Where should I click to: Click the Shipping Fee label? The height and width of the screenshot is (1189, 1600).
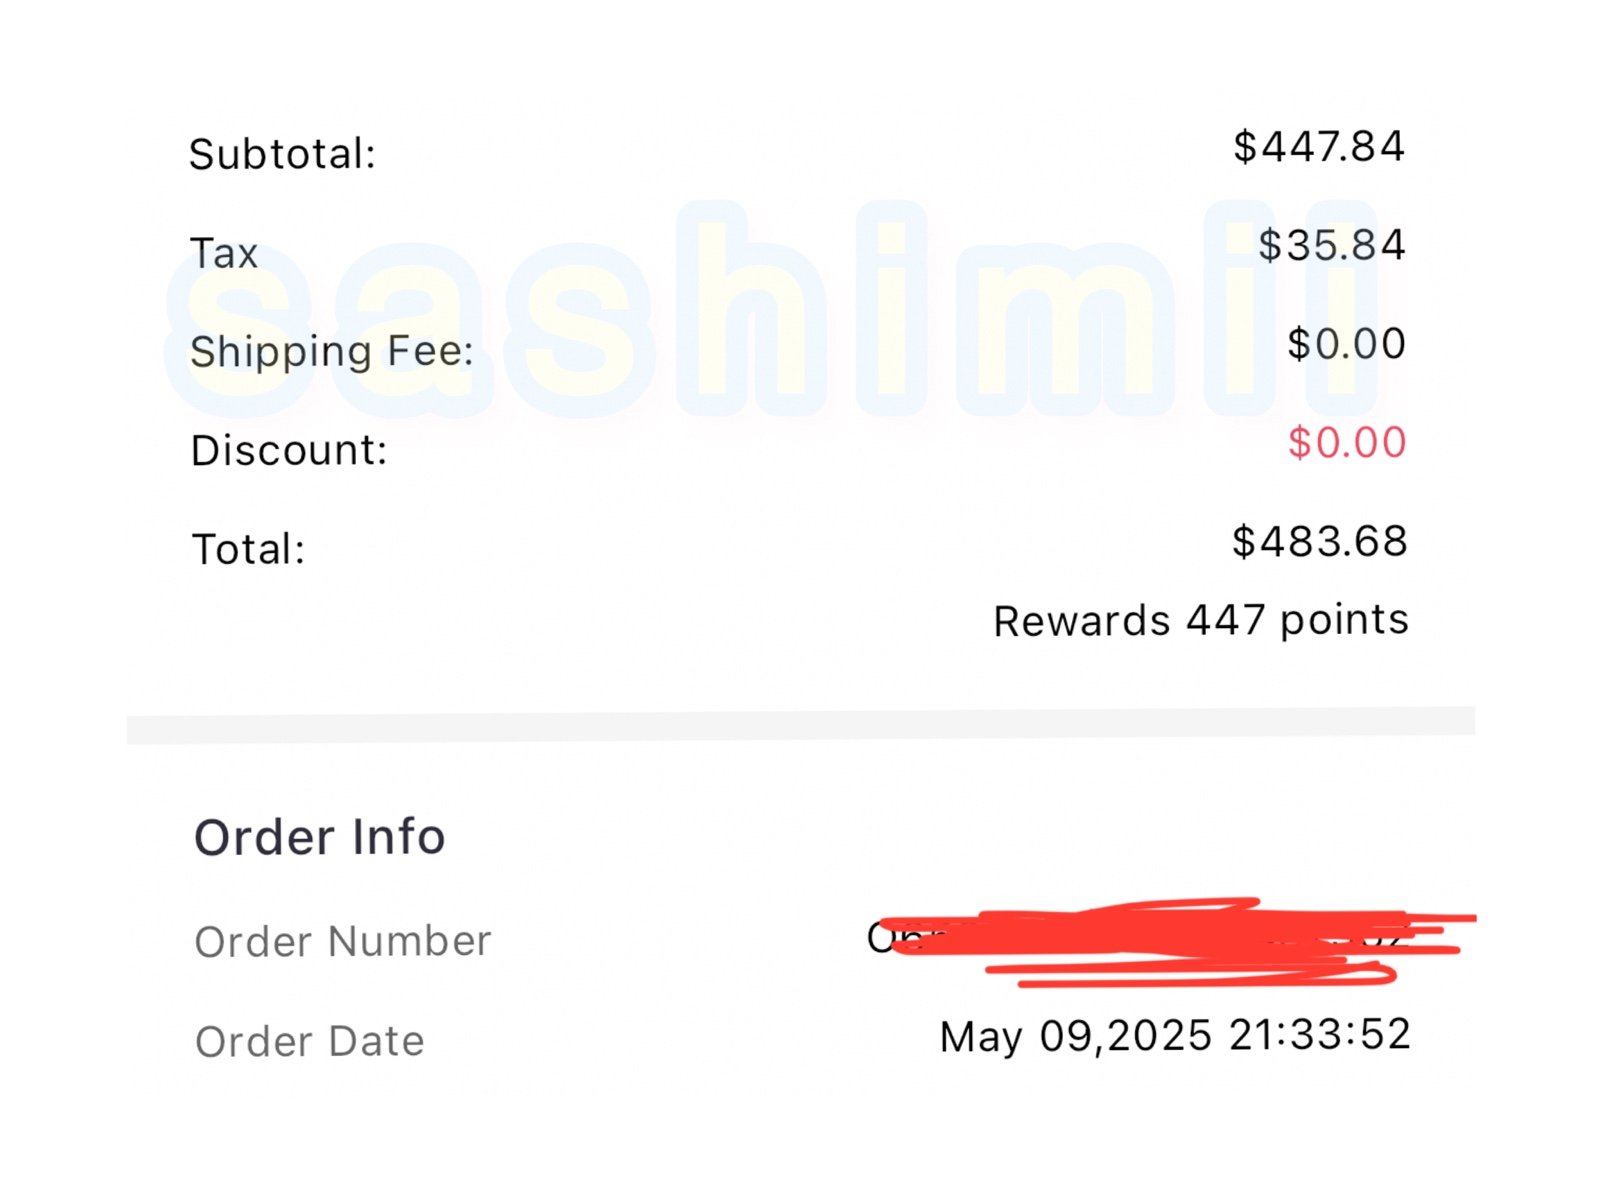click(x=331, y=351)
